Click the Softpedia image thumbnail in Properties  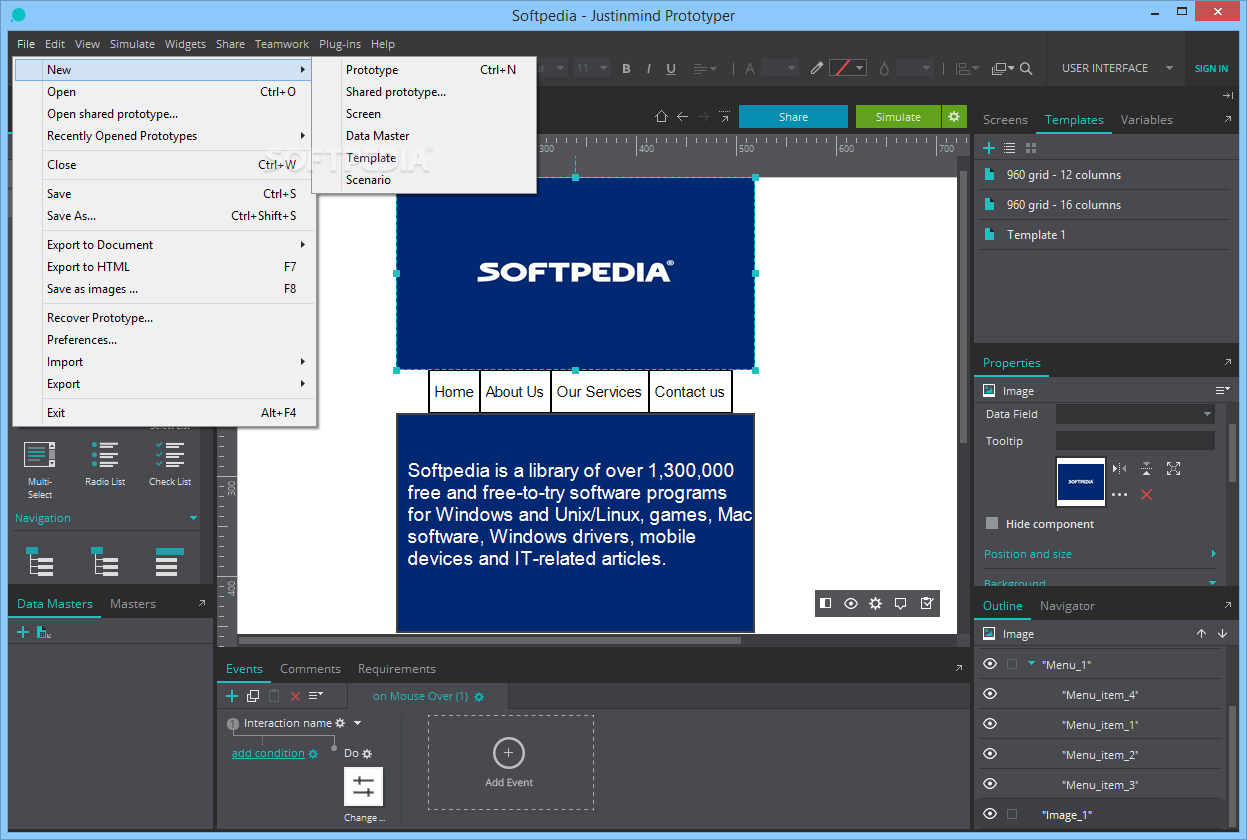pos(1081,482)
